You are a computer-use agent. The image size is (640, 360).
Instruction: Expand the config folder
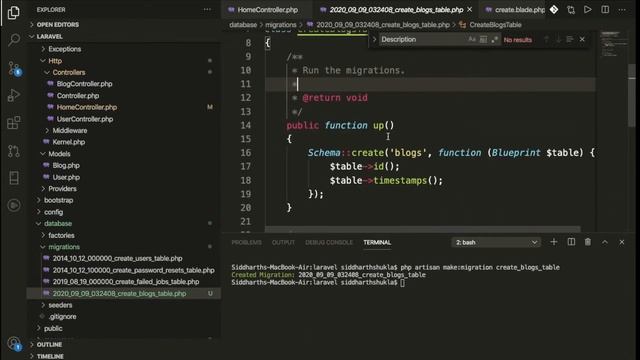(x=53, y=212)
